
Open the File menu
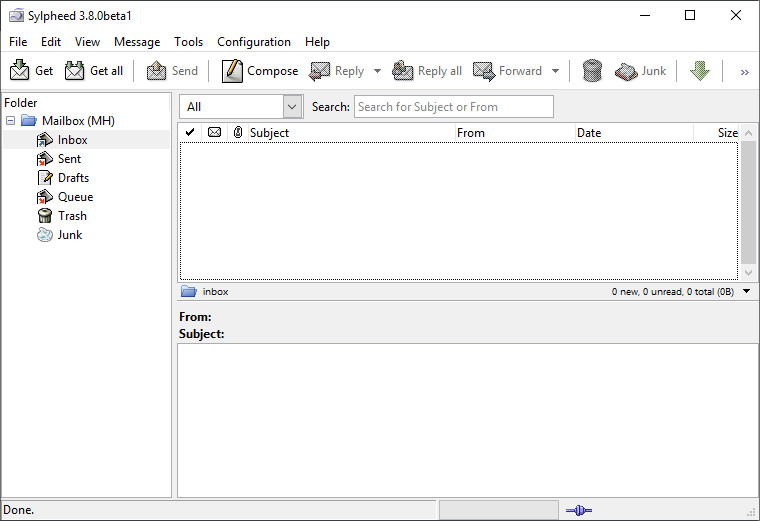(18, 42)
